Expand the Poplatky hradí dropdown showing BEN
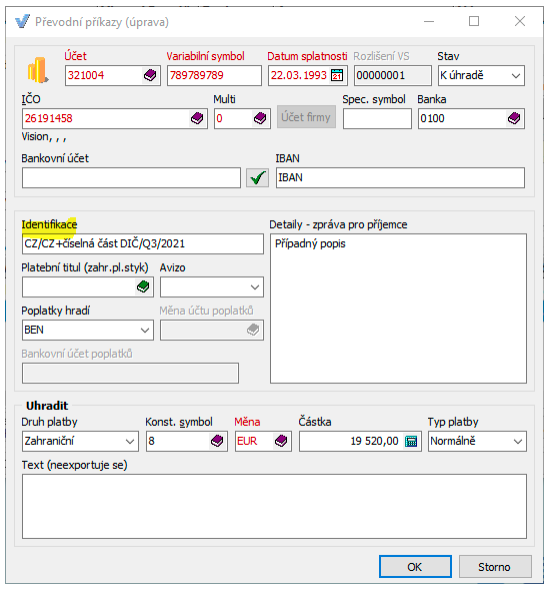 click(88, 330)
